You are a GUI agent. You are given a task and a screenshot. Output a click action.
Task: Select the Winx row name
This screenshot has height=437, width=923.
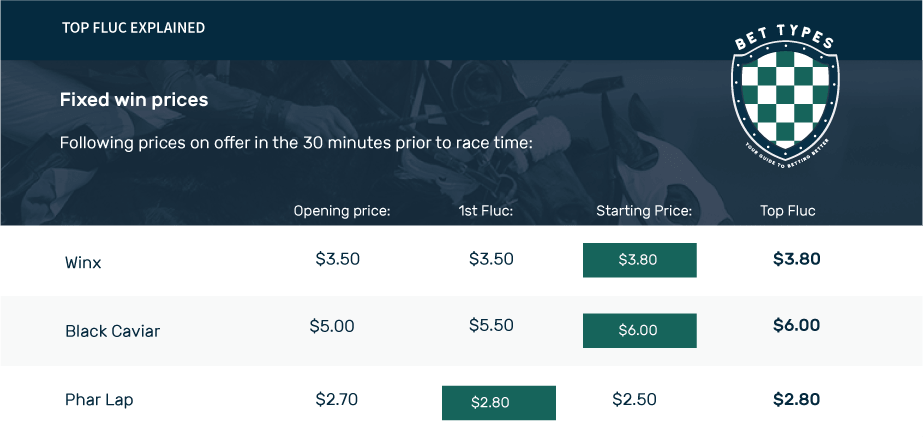point(83,263)
